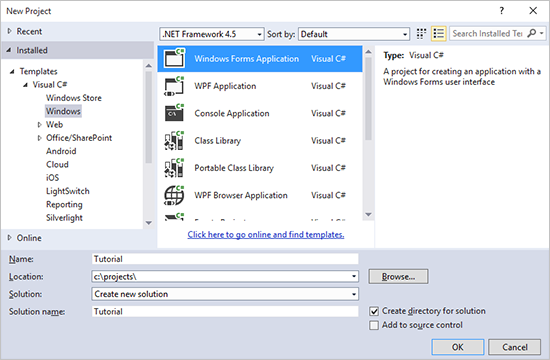This screenshot has height=360, width=550.
Task: Click the category tree scroll down arrow
Action: point(149,223)
